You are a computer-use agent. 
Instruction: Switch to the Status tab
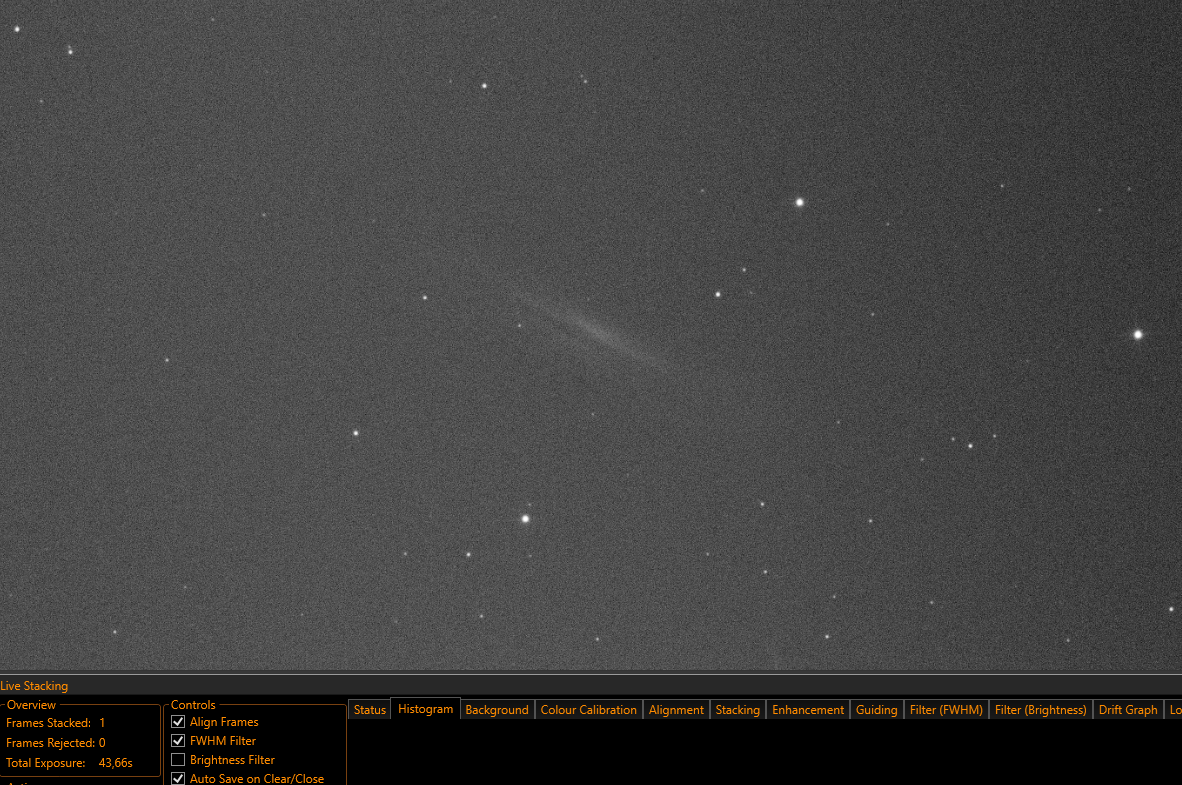[369, 710]
